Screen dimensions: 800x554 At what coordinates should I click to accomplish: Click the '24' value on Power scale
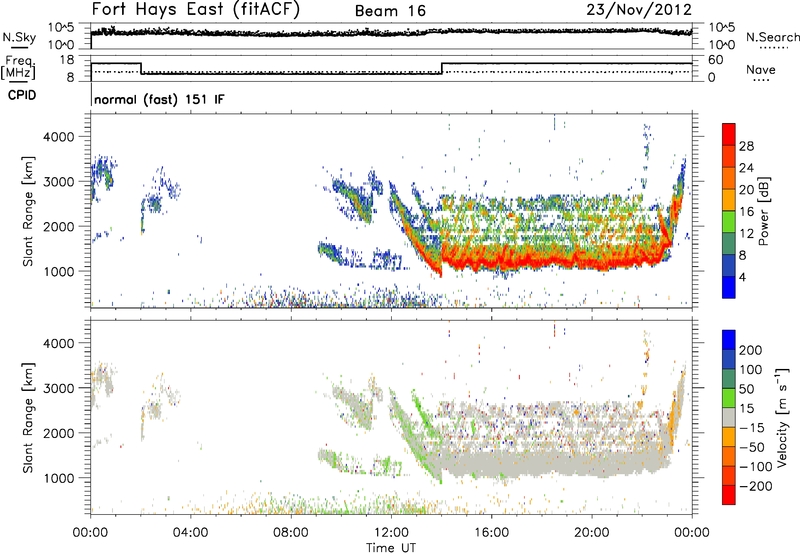pos(746,168)
